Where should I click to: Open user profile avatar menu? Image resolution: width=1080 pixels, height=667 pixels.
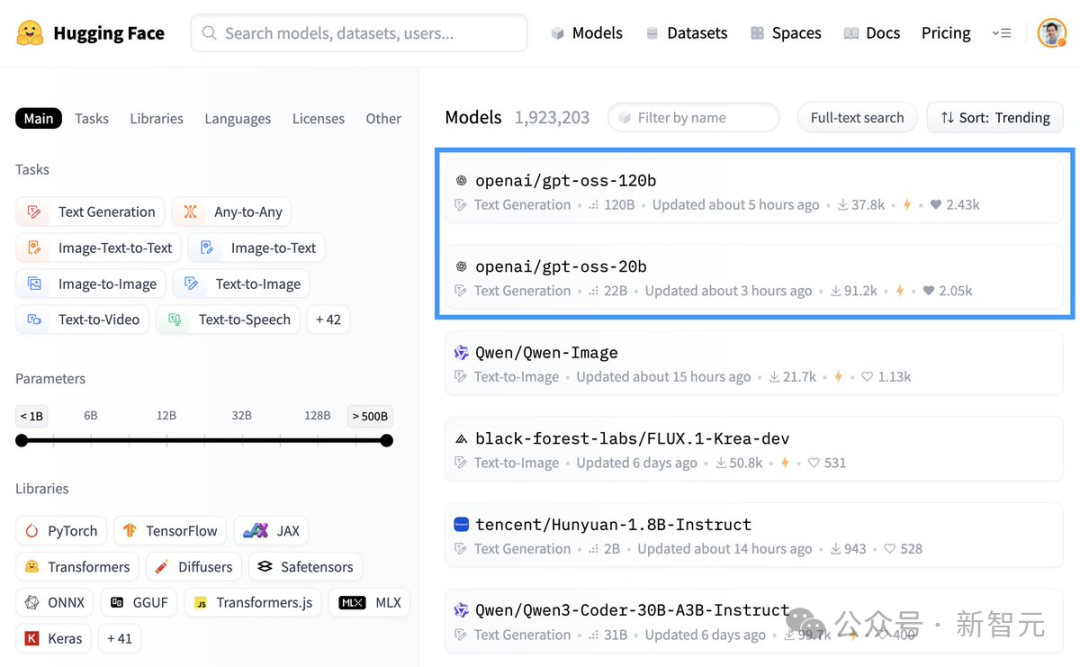(x=1051, y=33)
